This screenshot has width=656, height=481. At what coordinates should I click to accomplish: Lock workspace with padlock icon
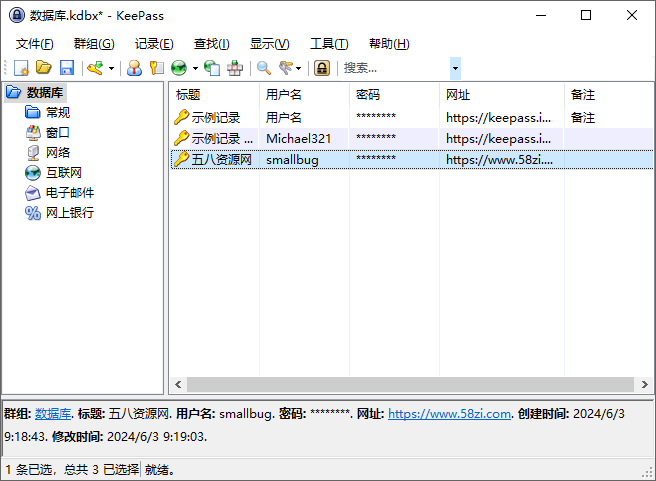[322, 68]
